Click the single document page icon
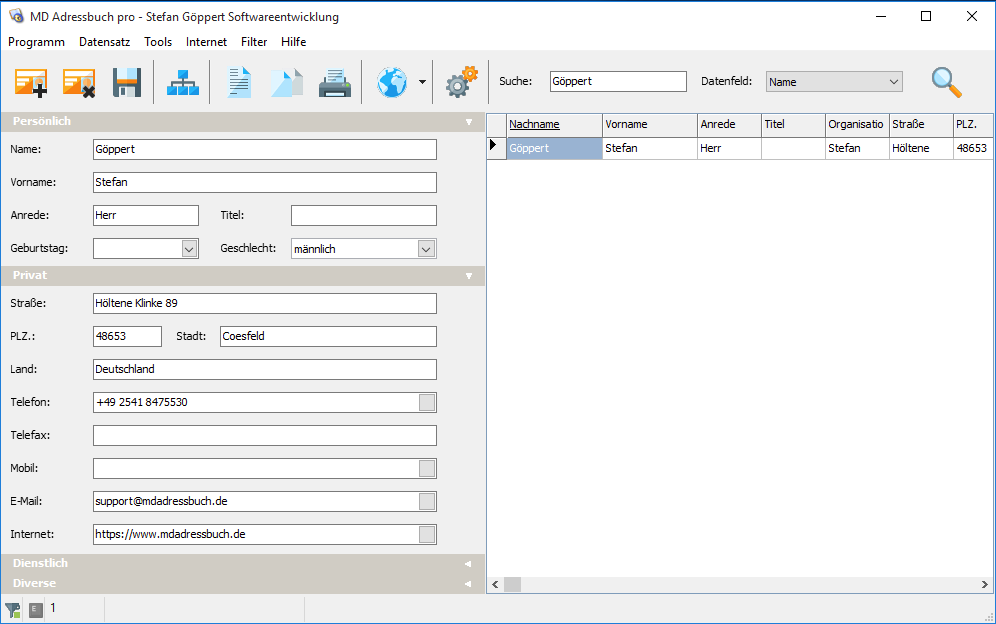996x624 pixels. 239,82
